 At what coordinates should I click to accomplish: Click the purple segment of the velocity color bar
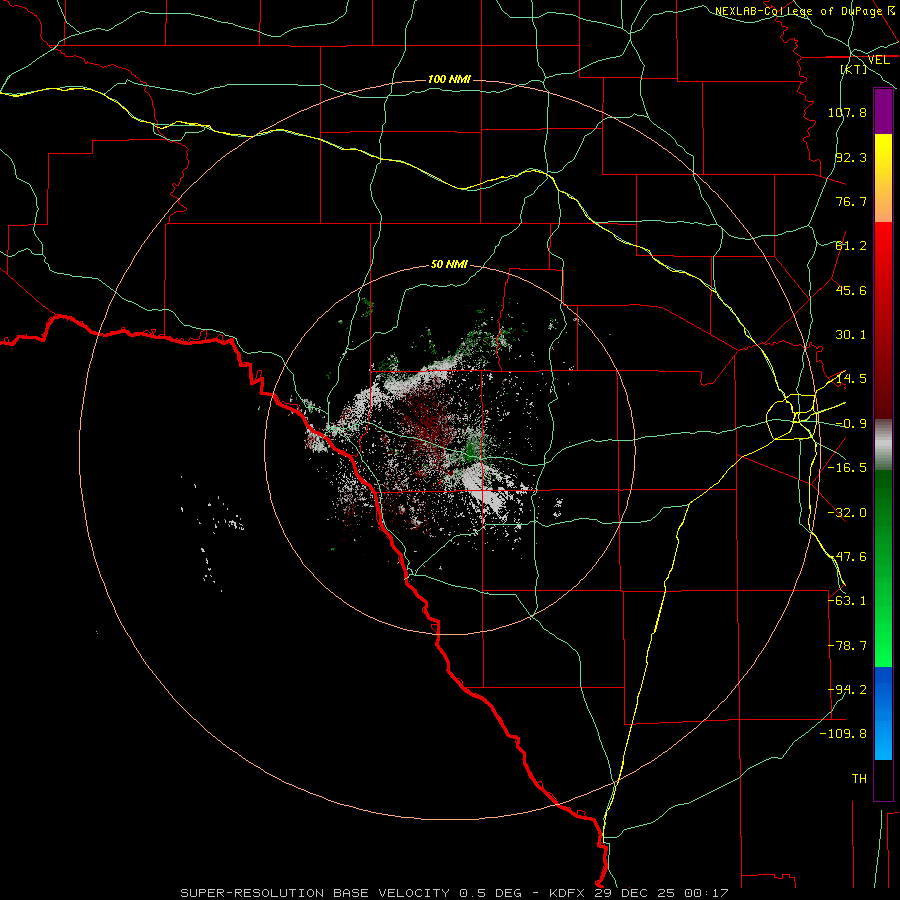pyautogui.click(x=883, y=111)
